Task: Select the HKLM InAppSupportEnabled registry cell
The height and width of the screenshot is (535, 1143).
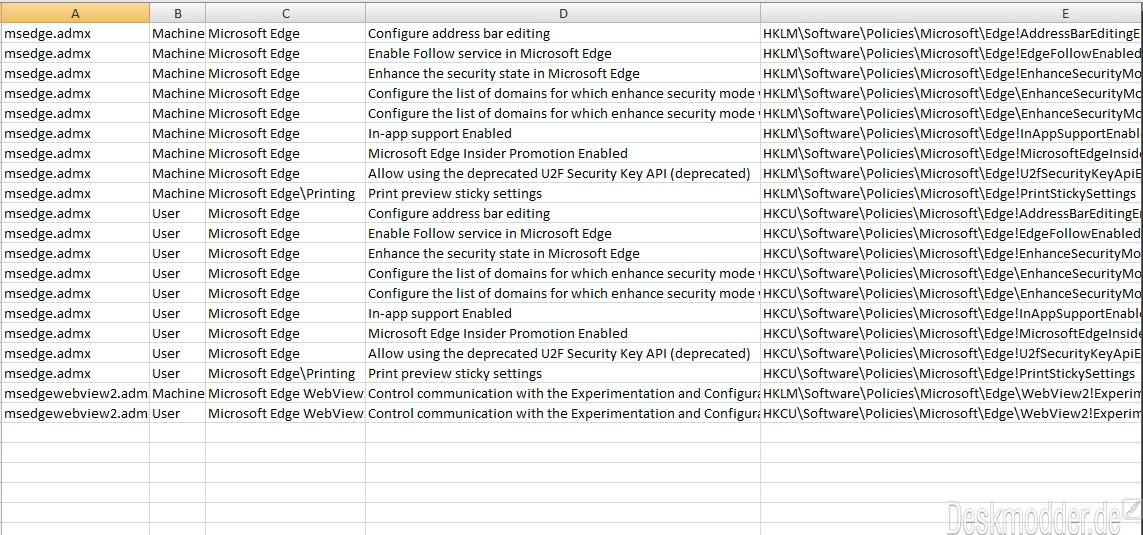Action: (952, 133)
